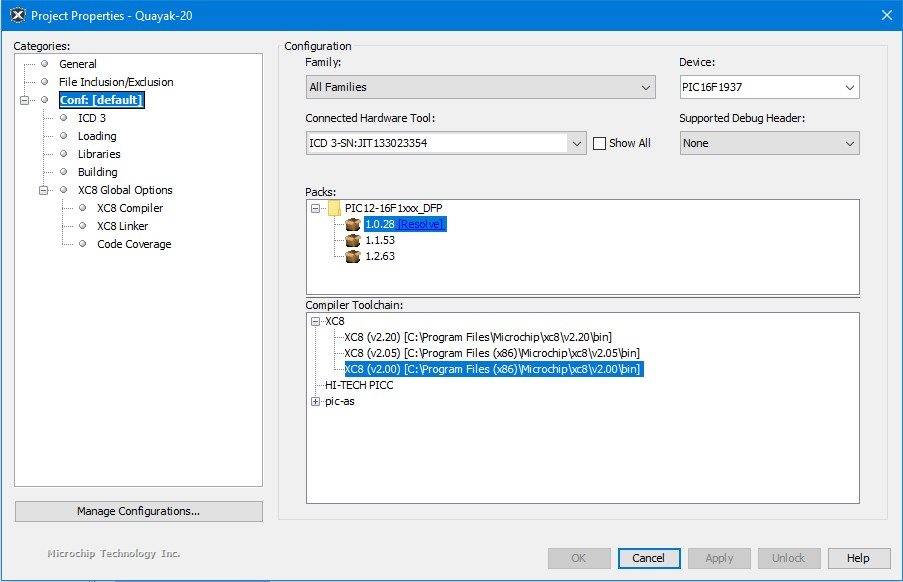903x582 pixels.
Task: Click the 1.2.63 pack package icon
Action: pyautogui.click(x=352, y=257)
